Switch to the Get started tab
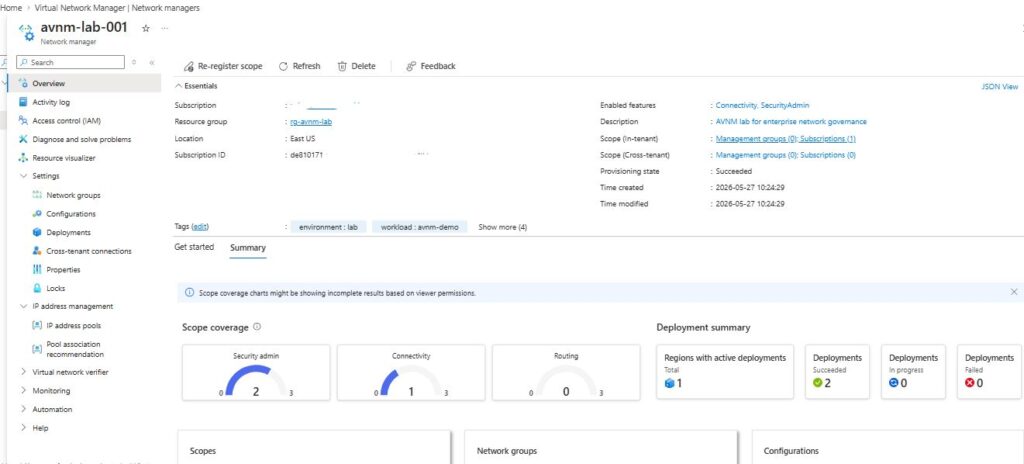 (x=194, y=247)
